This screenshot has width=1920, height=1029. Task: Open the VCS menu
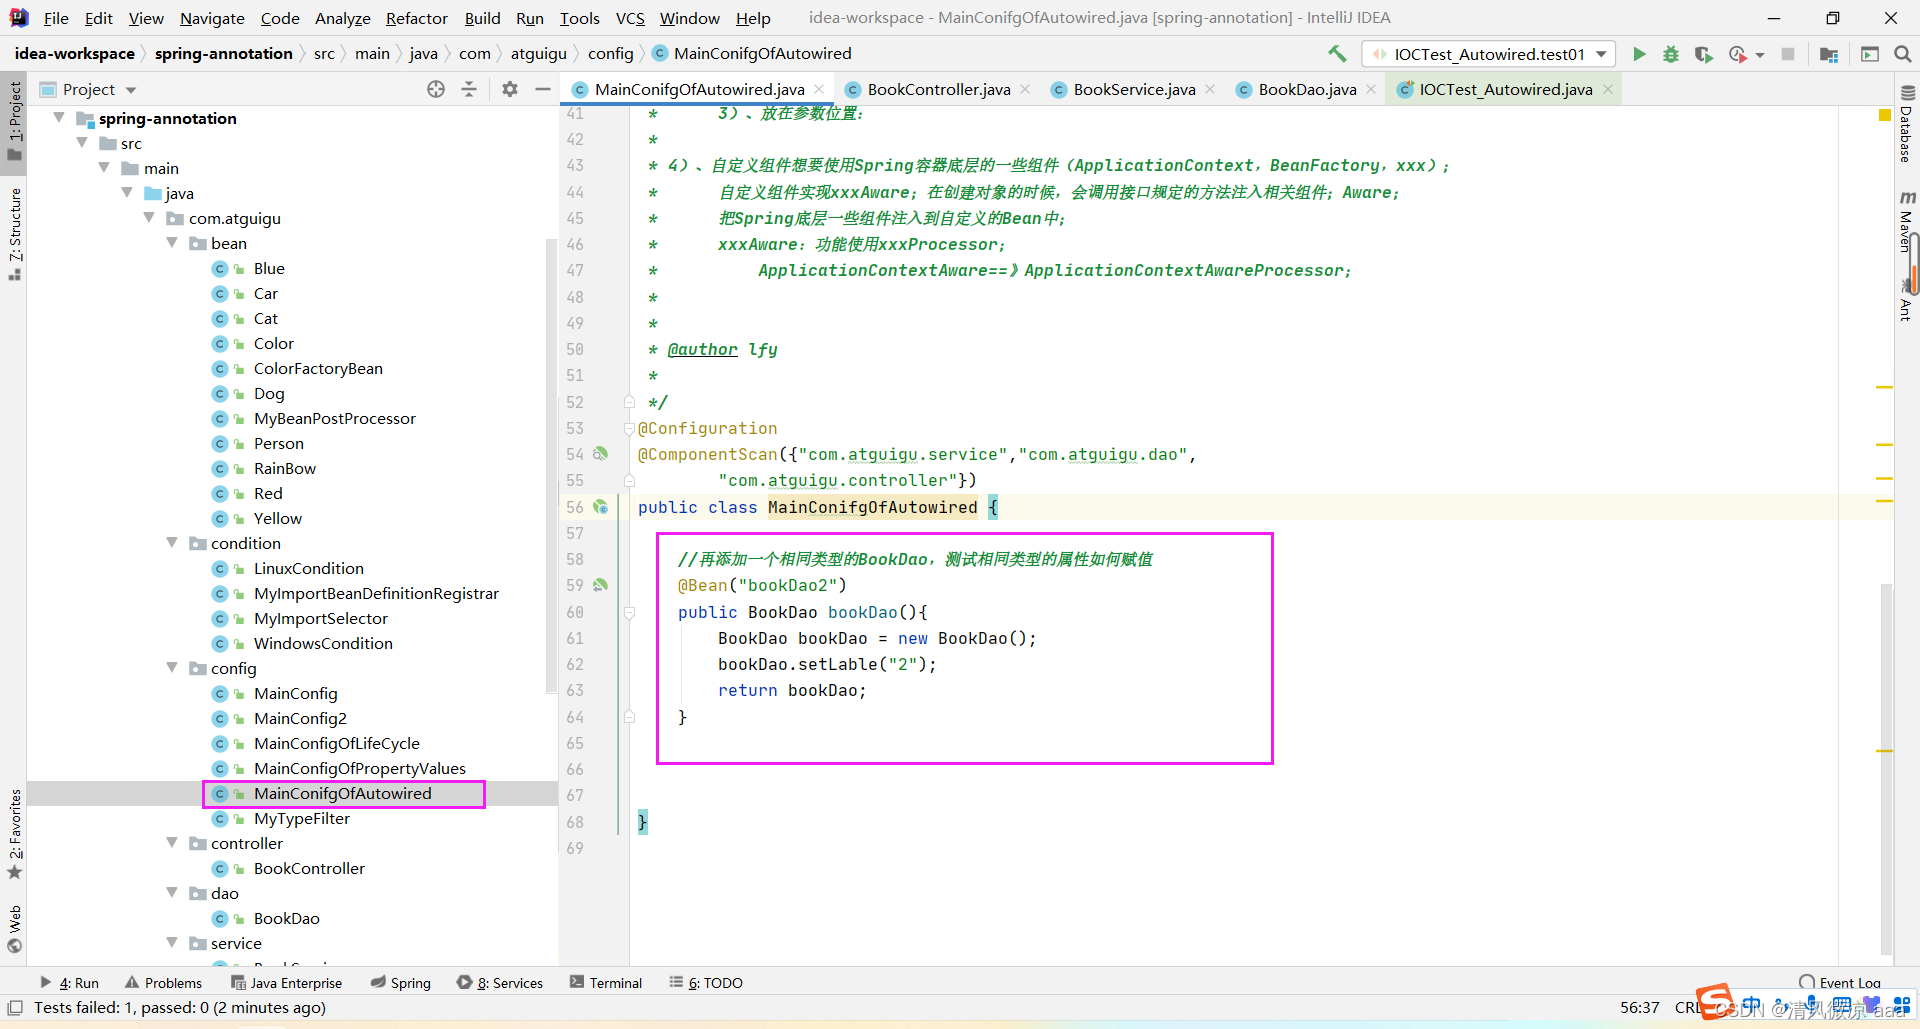pyautogui.click(x=630, y=18)
